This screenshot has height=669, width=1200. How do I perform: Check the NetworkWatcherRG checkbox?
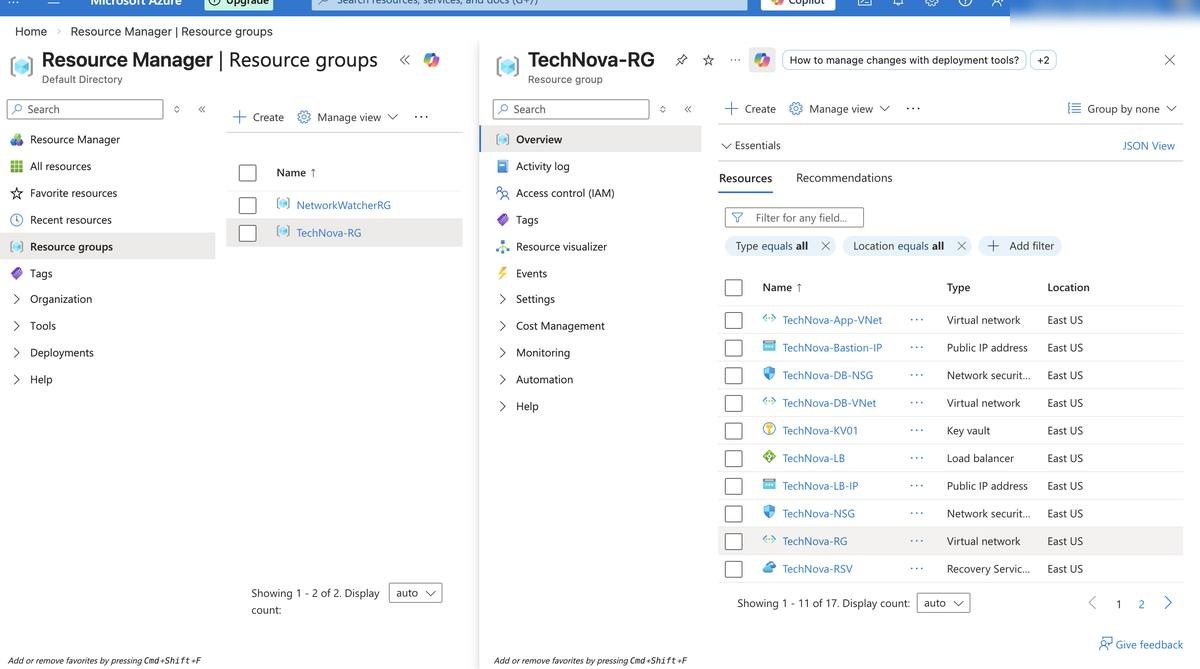pyautogui.click(x=248, y=205)
